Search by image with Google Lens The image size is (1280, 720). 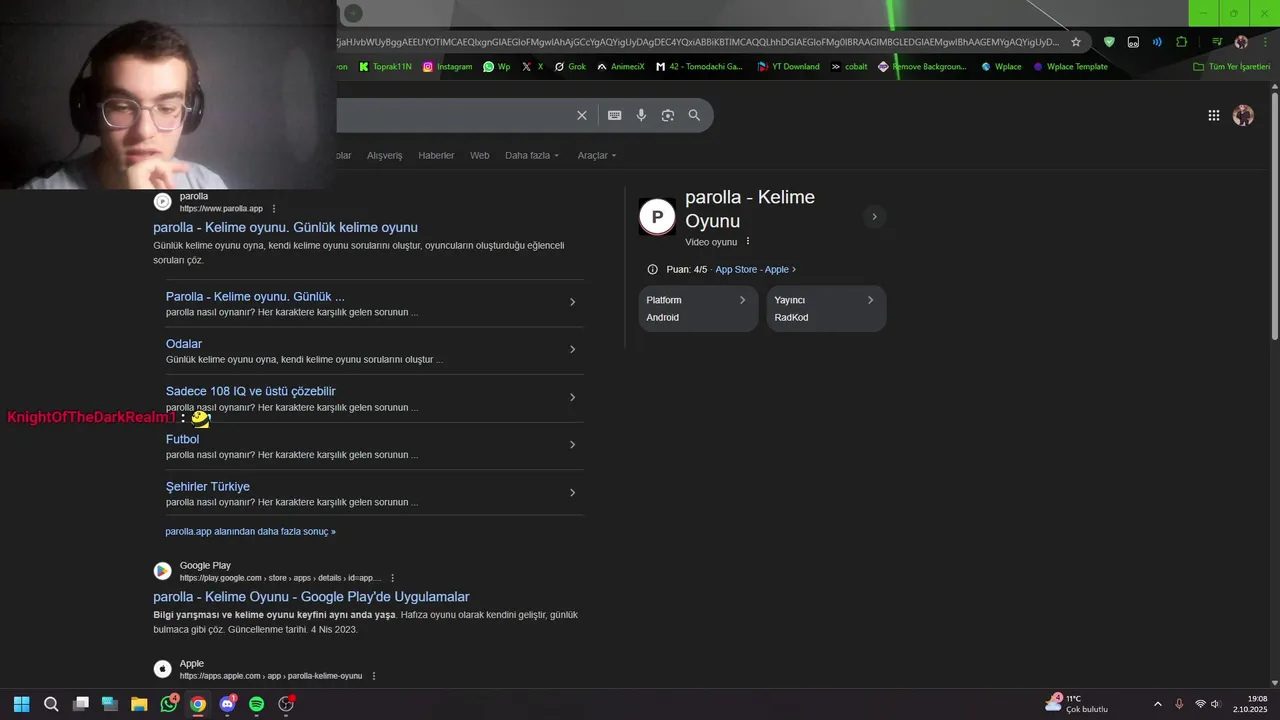point(668,115)
